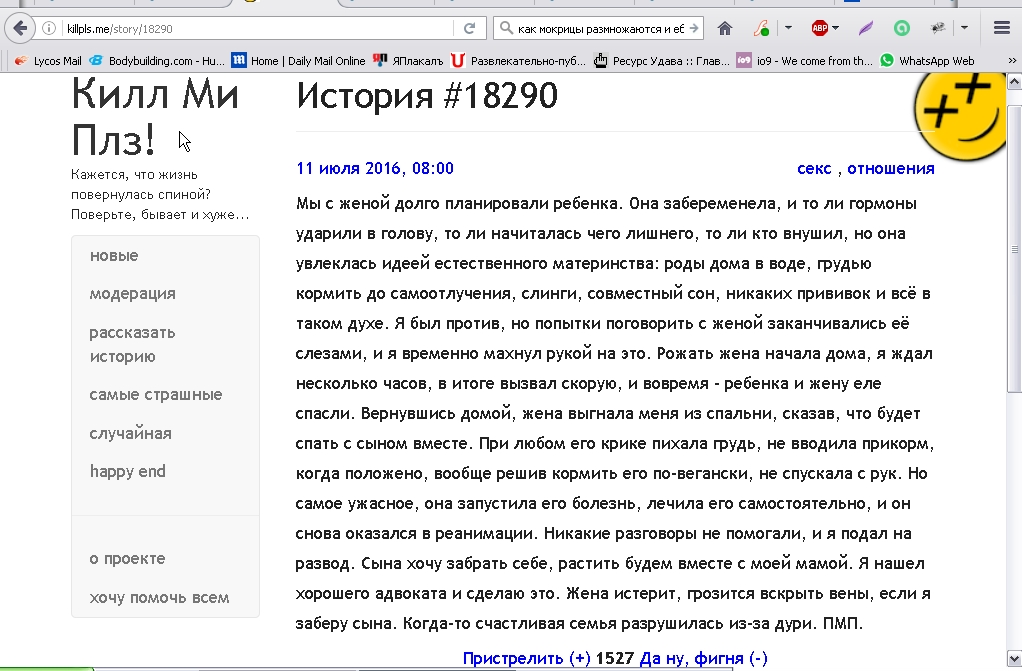
Task: Submit search with the go arrow
Action: pos(694,29)
